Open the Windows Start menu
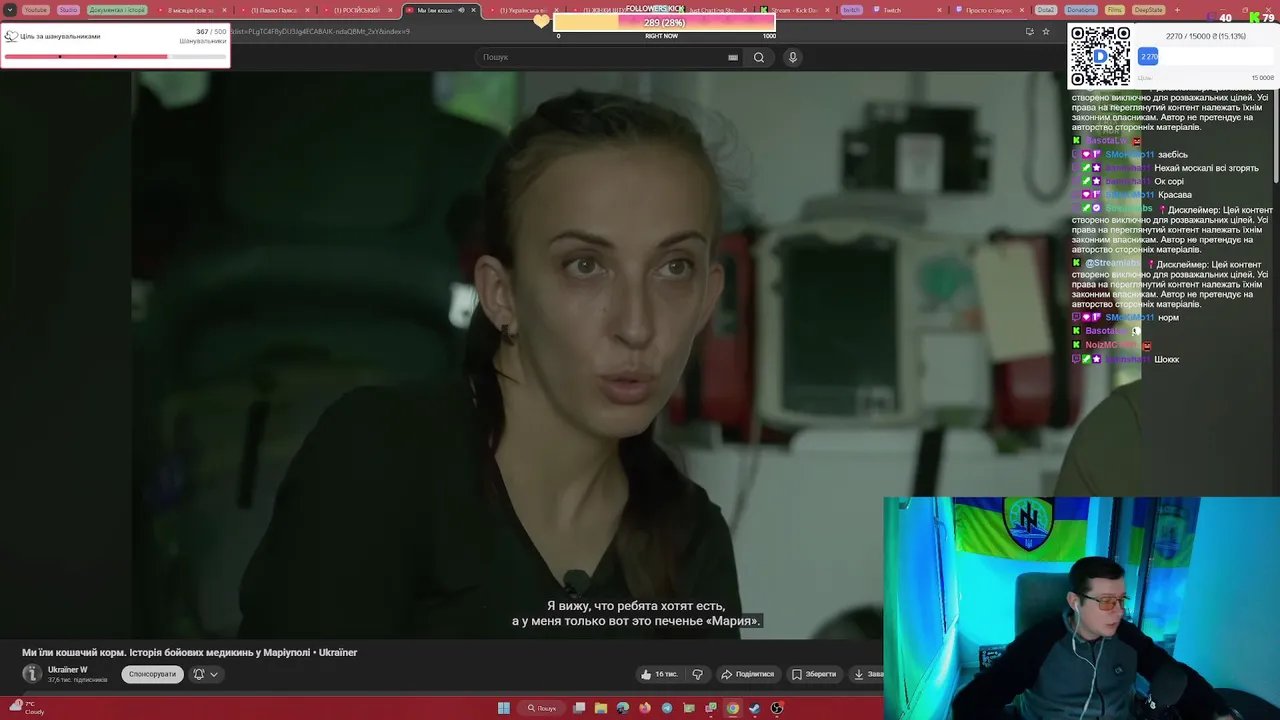The width and height of the screenshot is (1280, 720). (x=504, y=708)
